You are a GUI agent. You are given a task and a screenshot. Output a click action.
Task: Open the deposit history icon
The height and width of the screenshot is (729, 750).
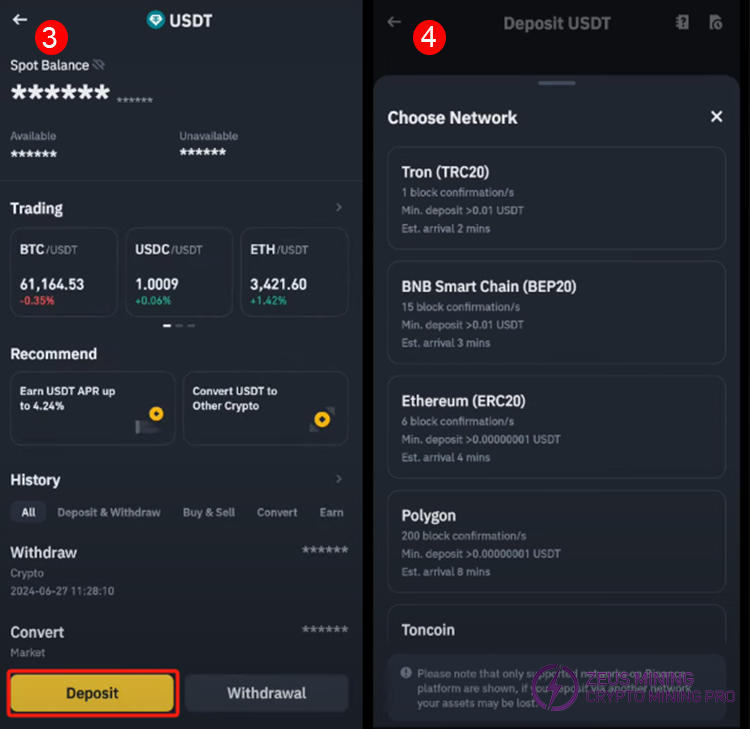pyautogui.click(x=716, y=22)
